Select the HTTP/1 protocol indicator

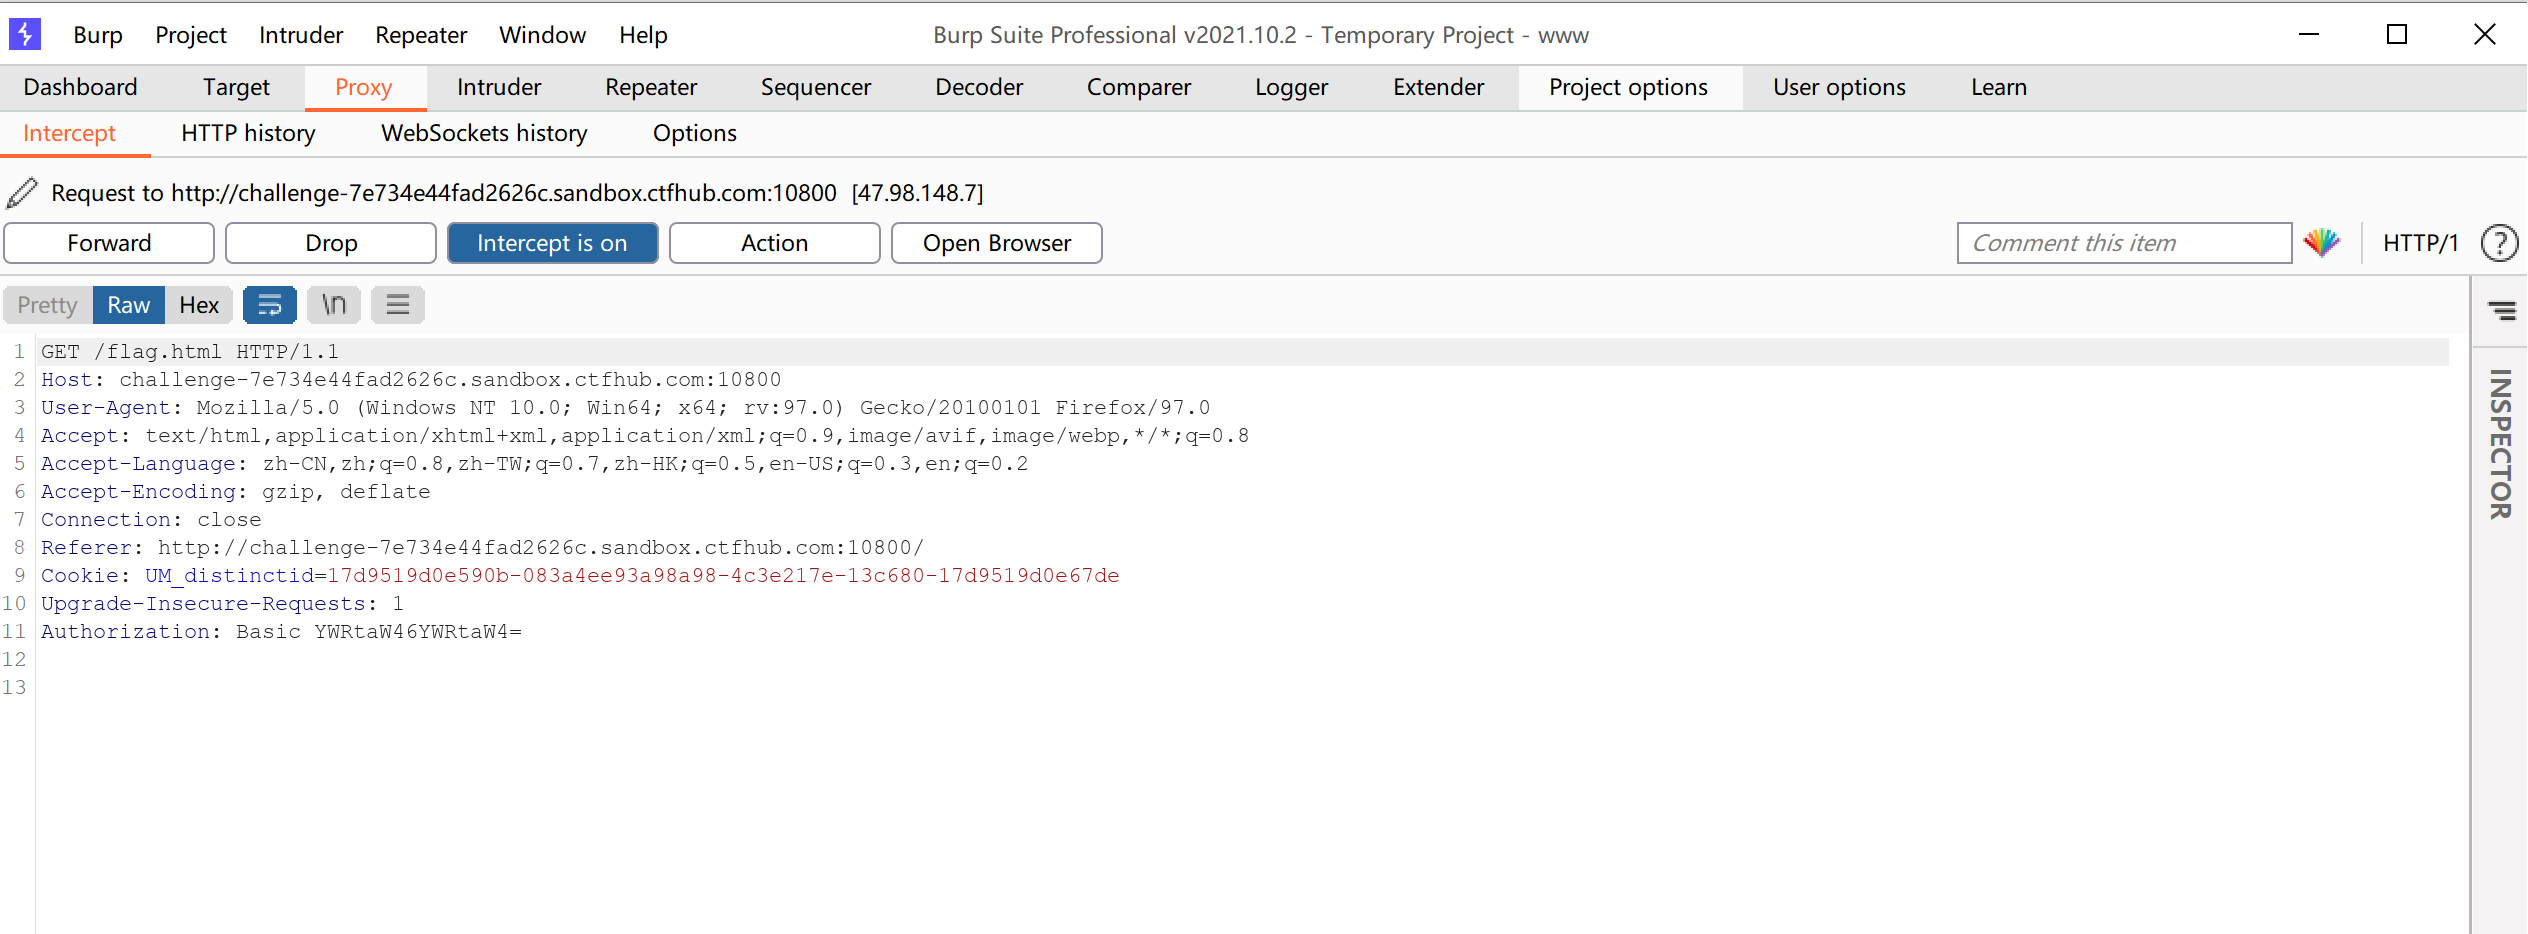tap(2420, 243)
